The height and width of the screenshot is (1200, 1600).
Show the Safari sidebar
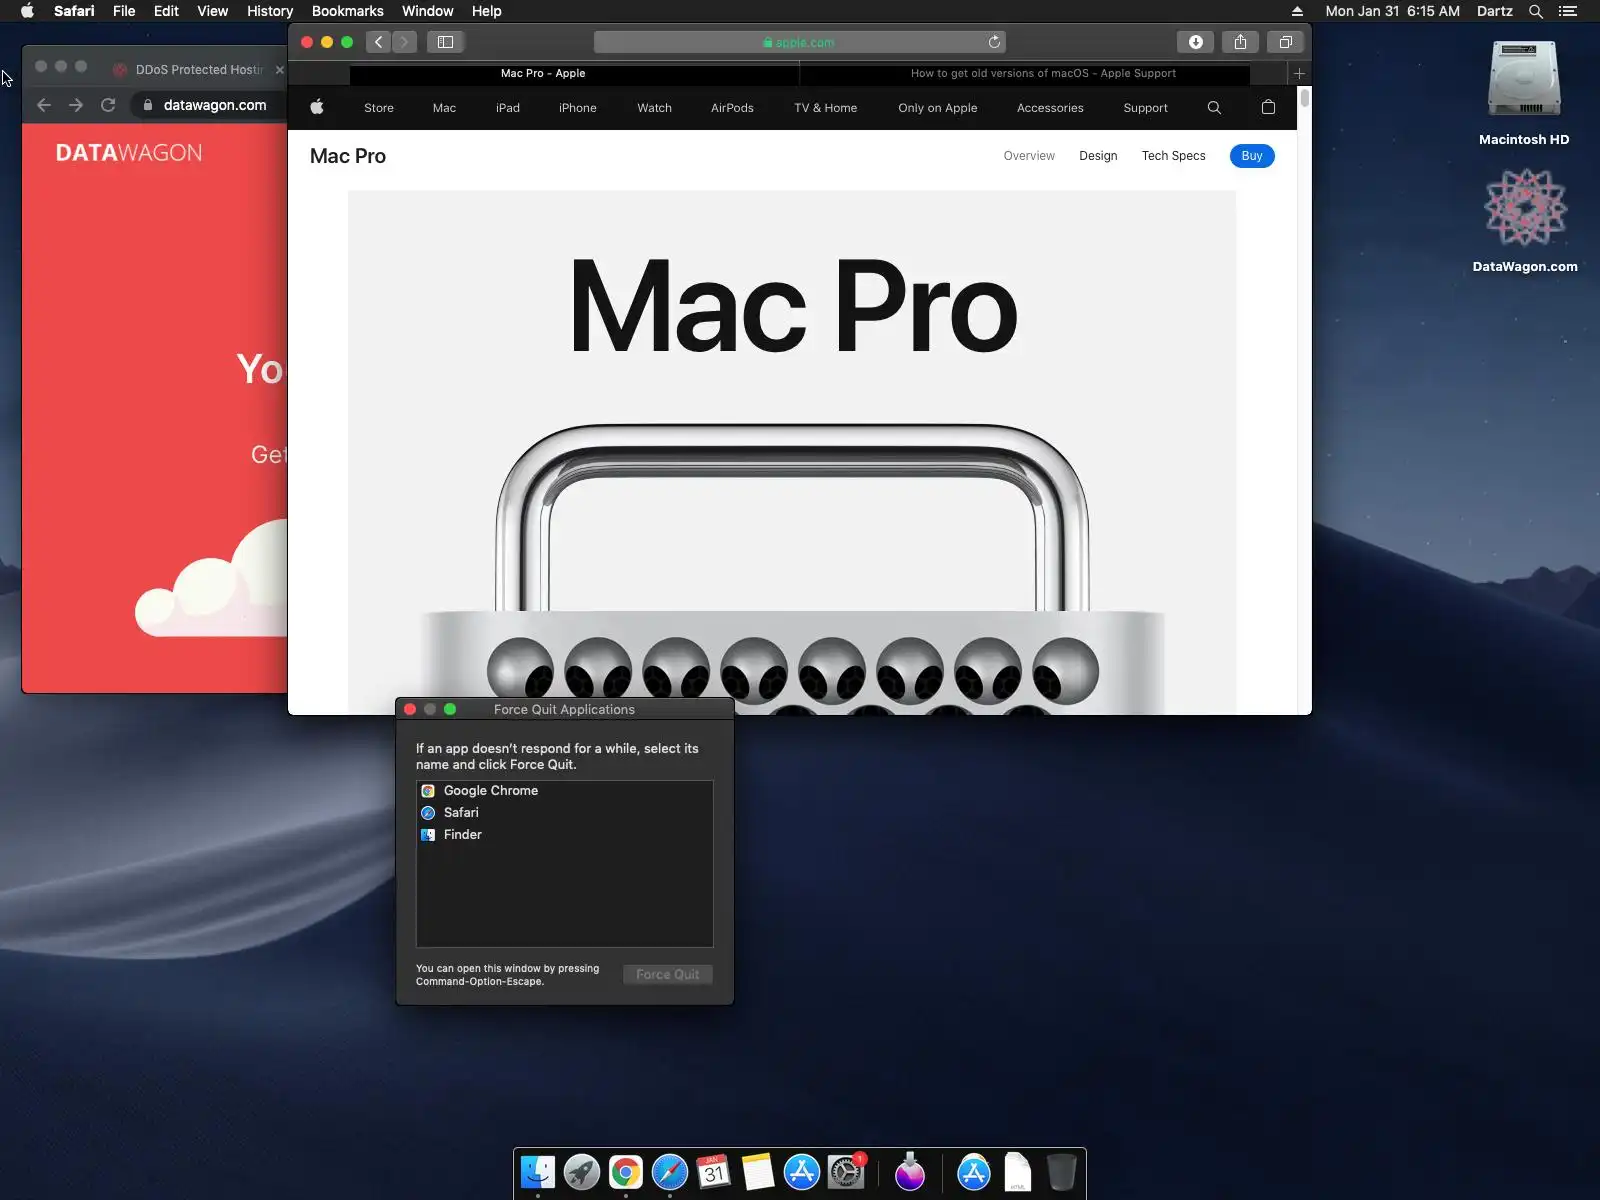[445, 42]
